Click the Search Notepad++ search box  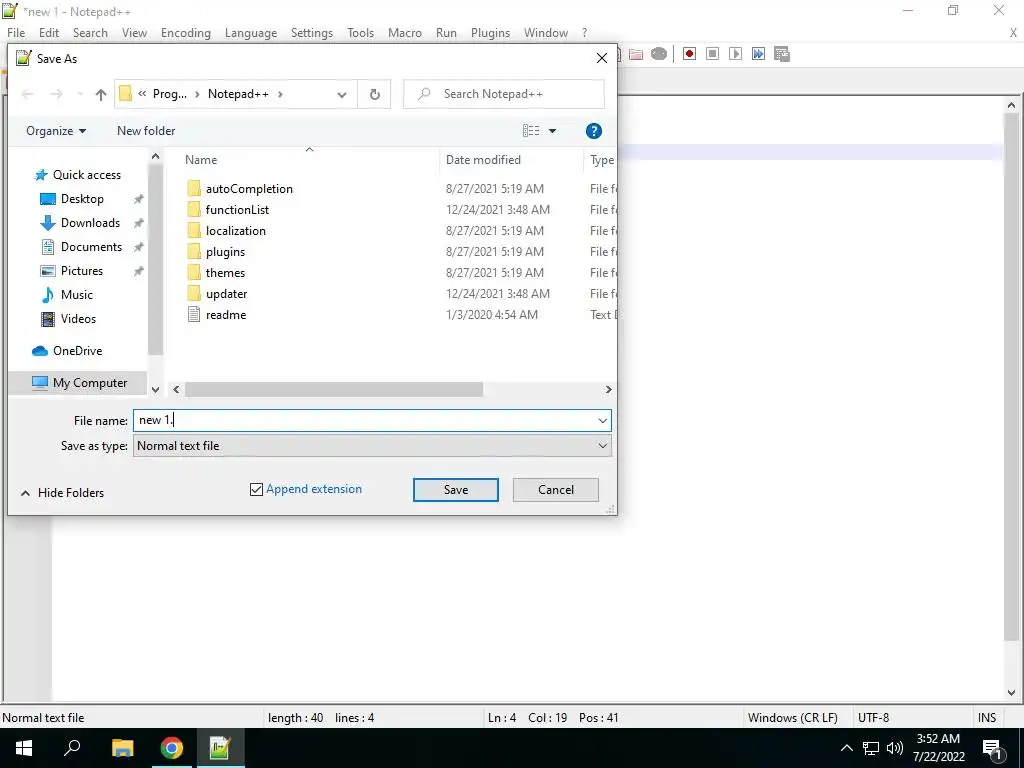pyautogui.click(x=504, y=94)
